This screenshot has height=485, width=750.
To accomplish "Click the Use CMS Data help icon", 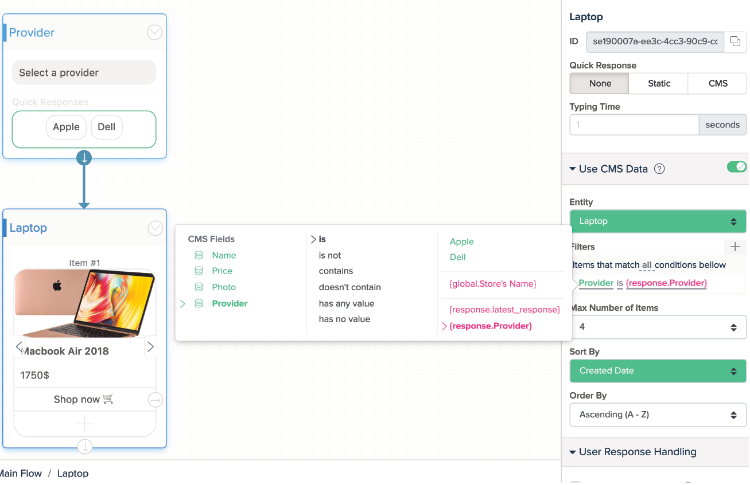I will pos(660,169).
